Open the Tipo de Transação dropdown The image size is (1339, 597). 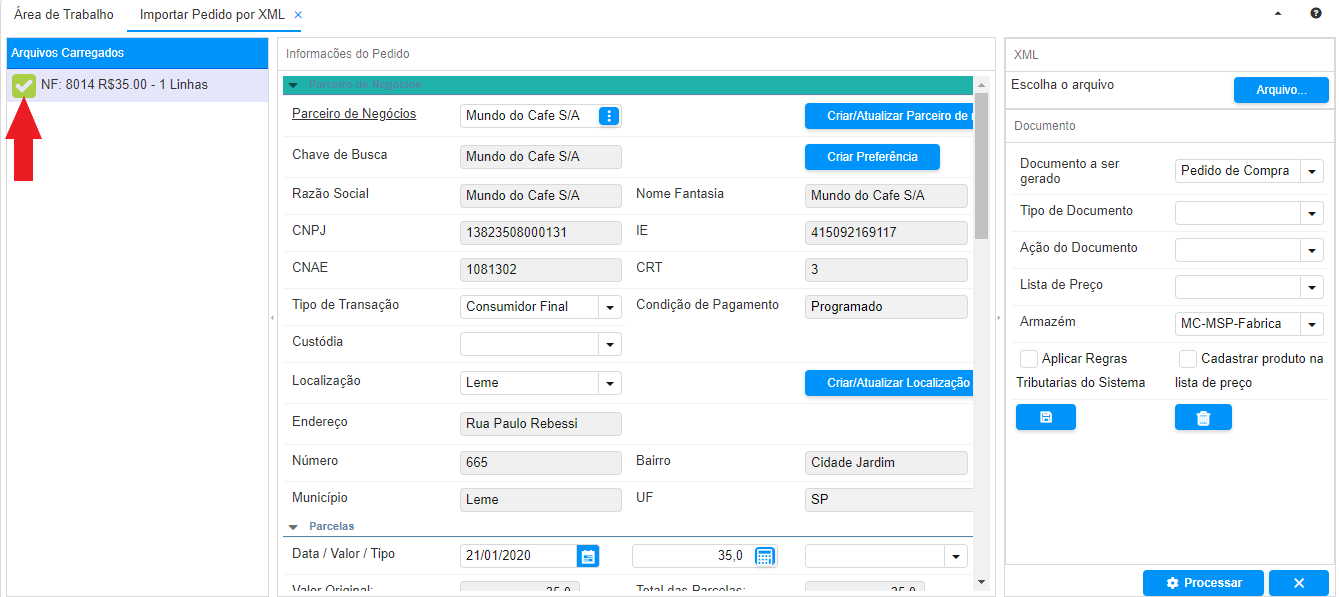610,307
